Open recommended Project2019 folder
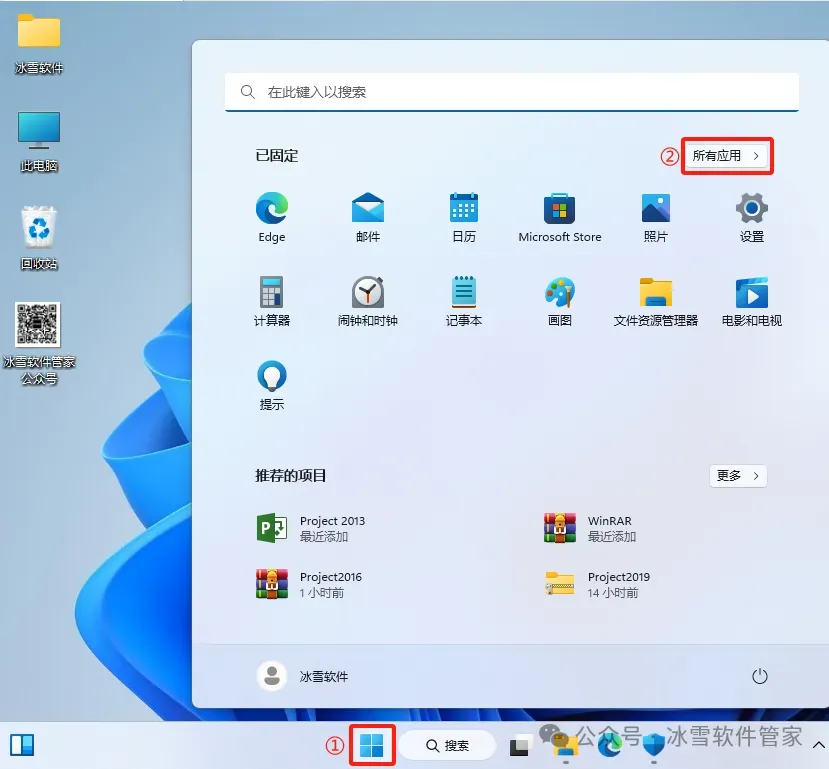Viewport: 829px width, 769px height. pos(597,584)
